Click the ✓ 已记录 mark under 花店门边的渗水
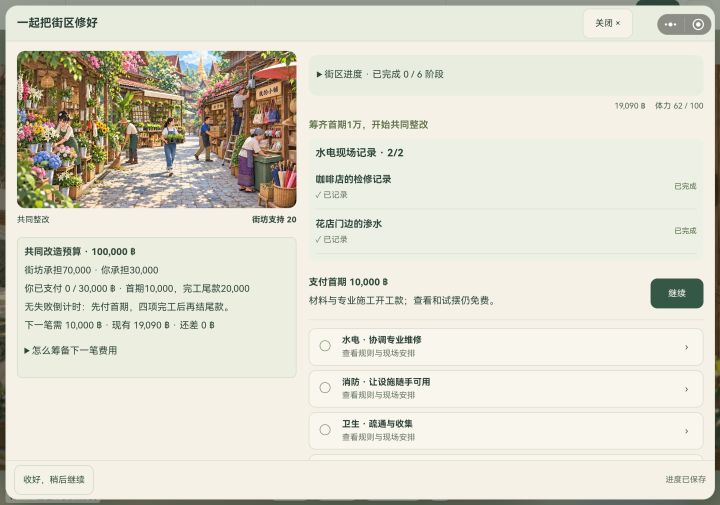 click(331, 240)
